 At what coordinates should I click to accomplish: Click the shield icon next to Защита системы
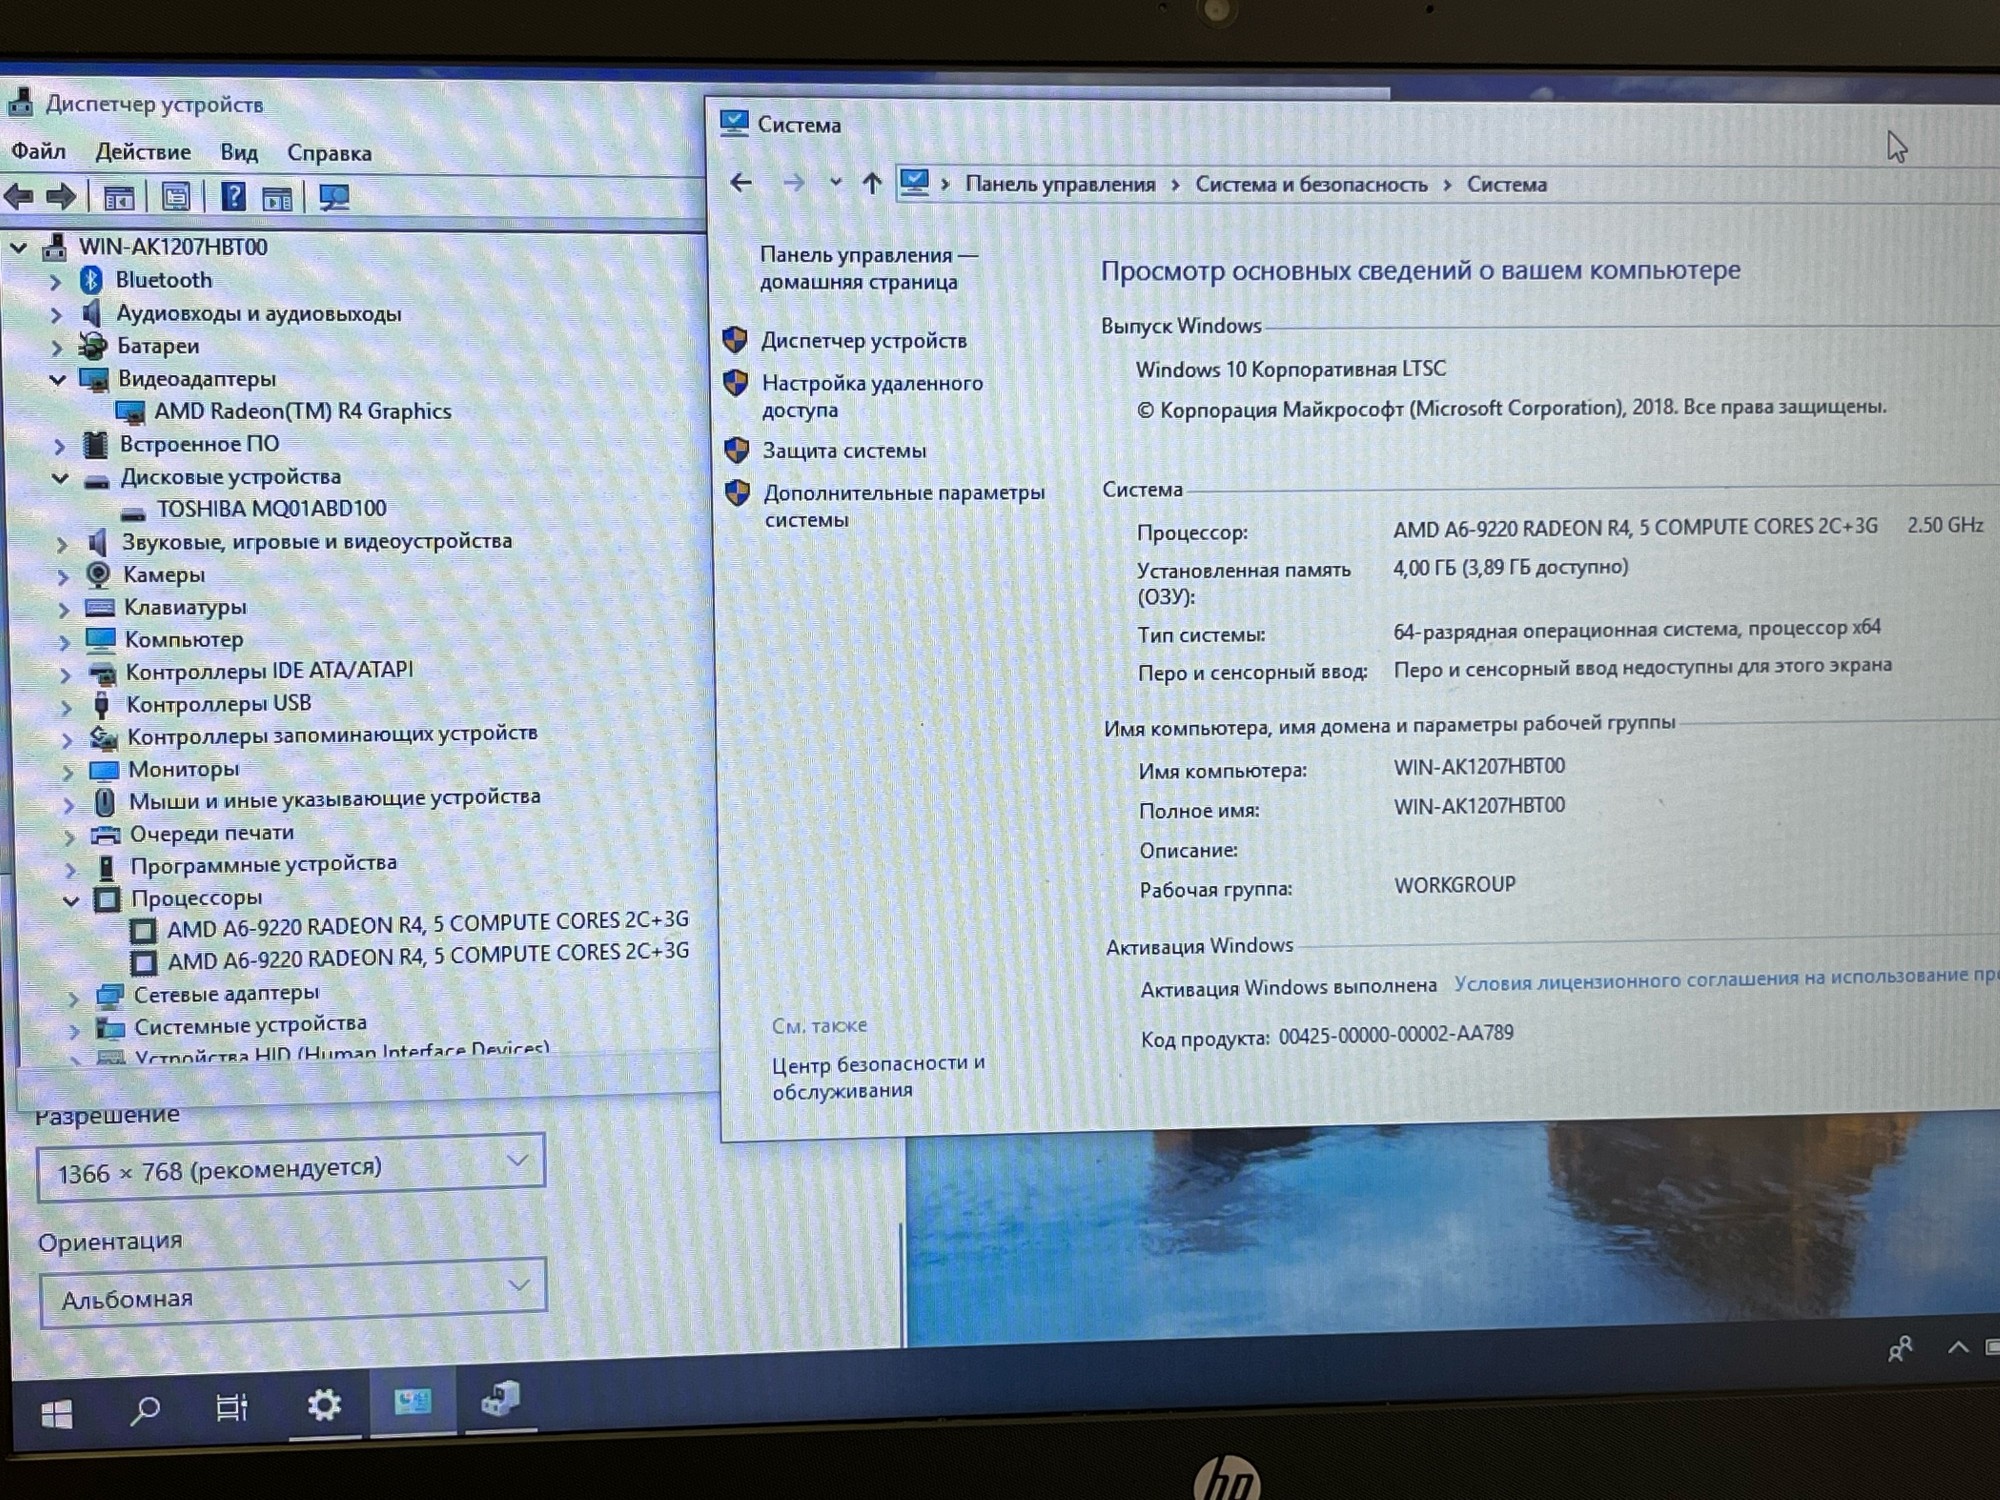pyautogui.click(x=737, y=450)
